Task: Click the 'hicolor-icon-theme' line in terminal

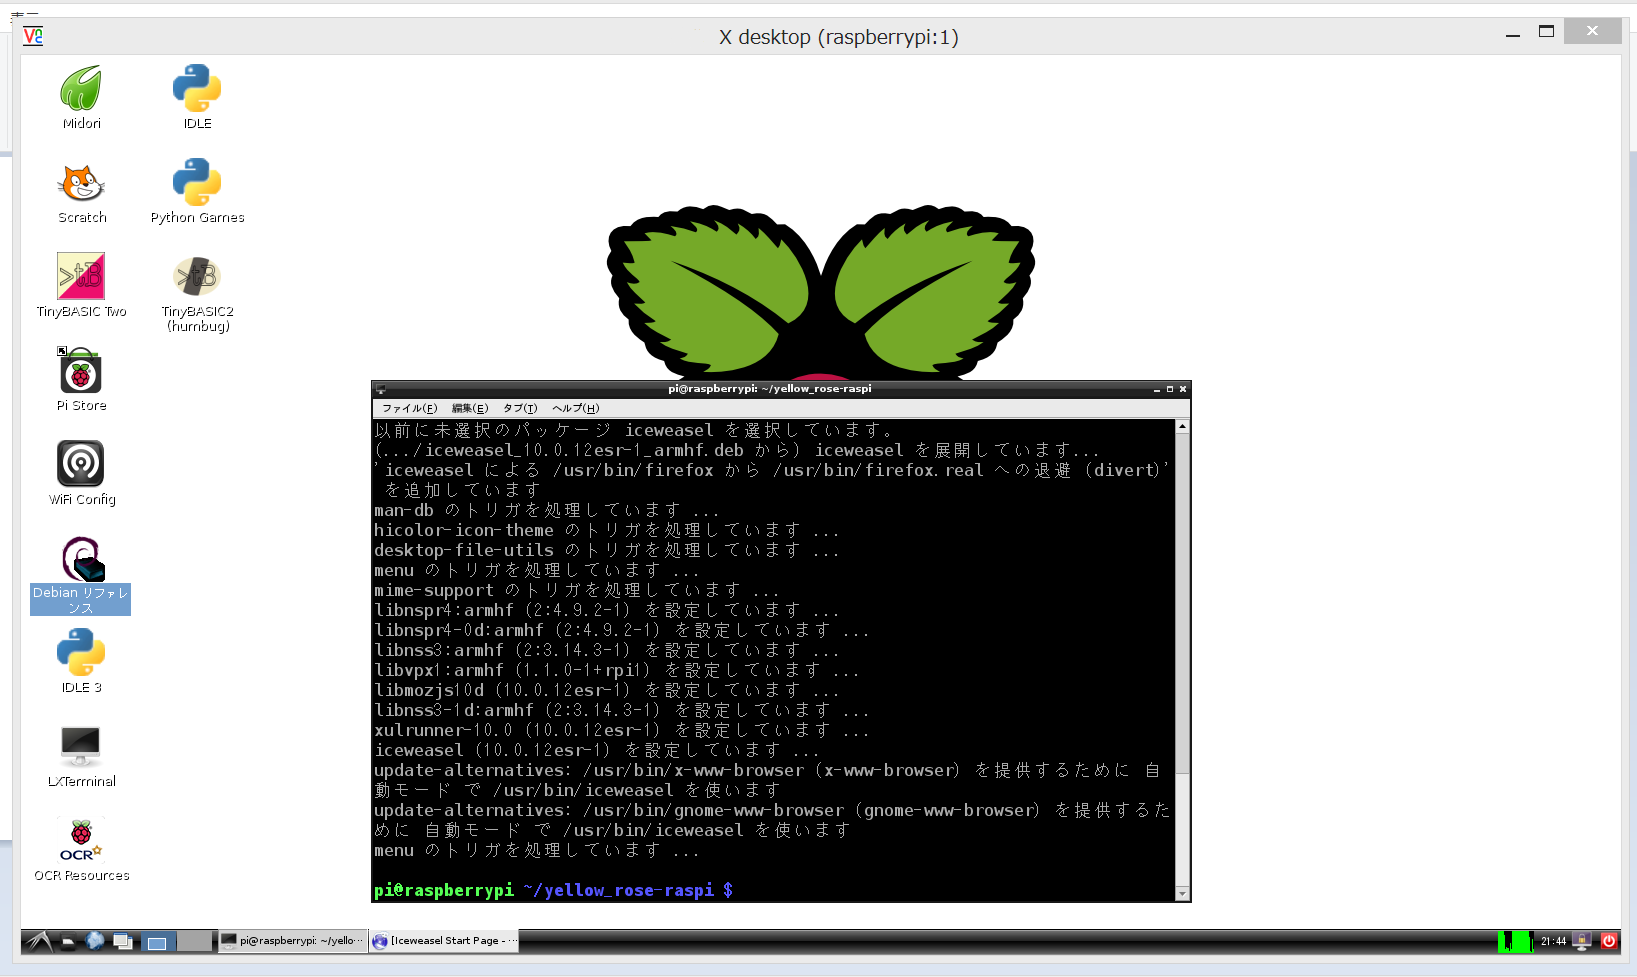Action: (x=607, y=530)
